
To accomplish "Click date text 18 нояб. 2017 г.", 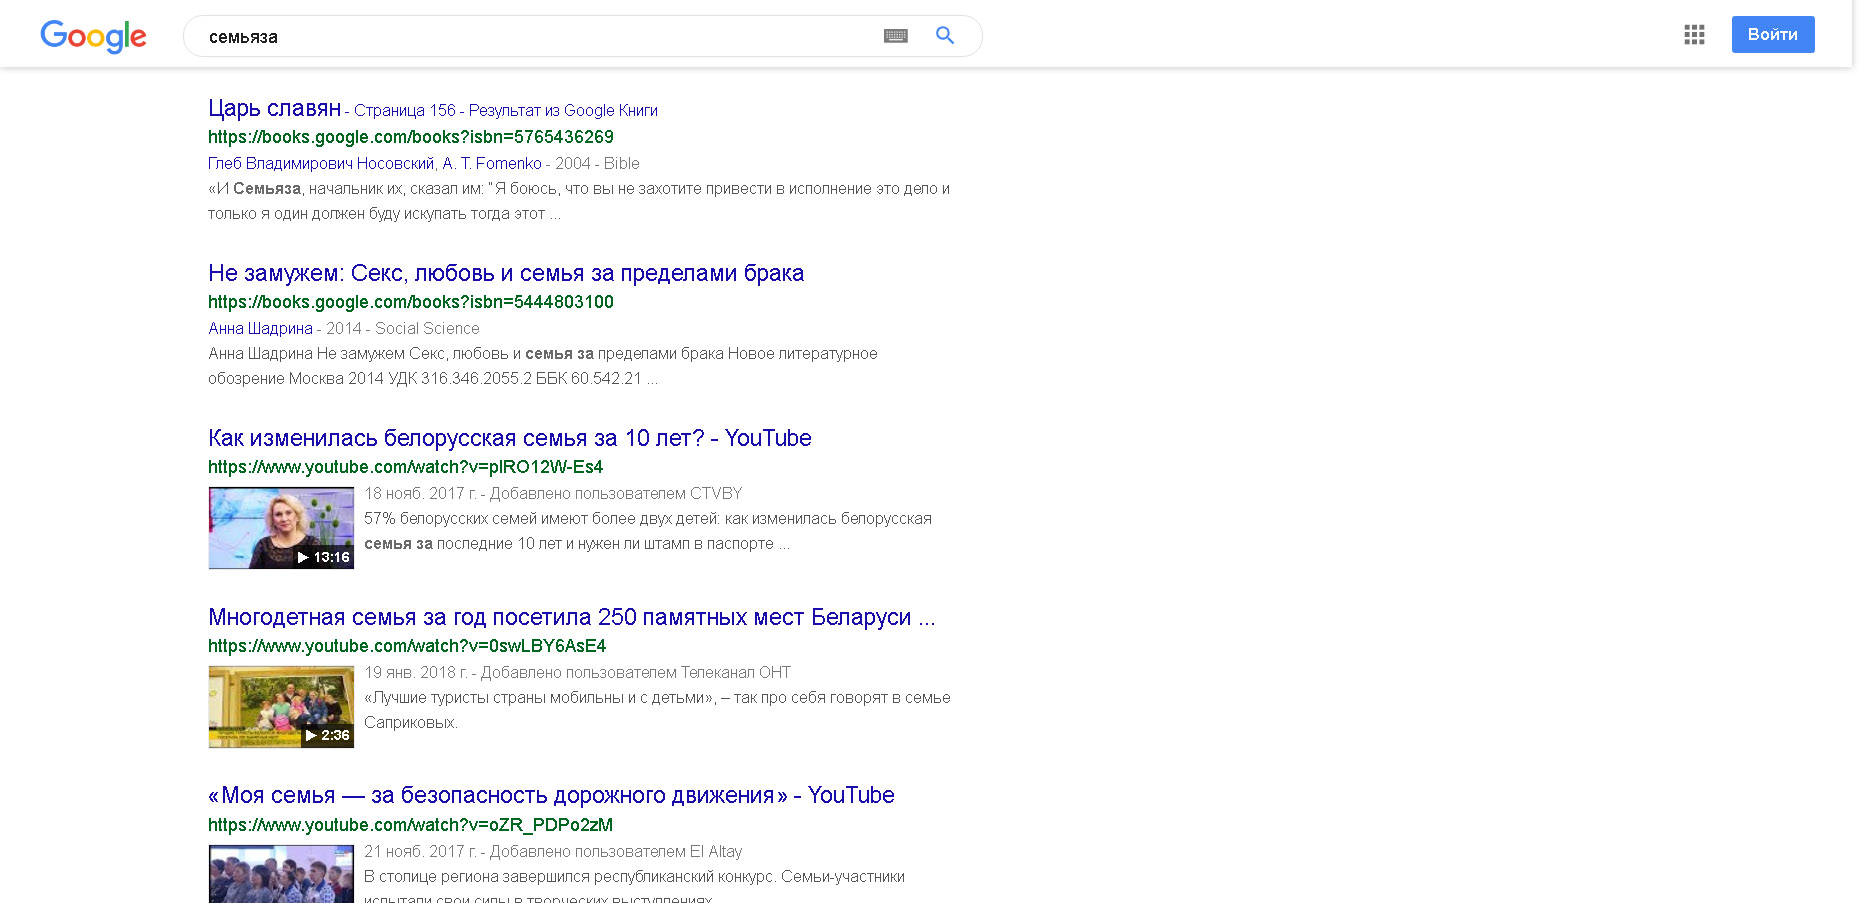I will point(420,493).
